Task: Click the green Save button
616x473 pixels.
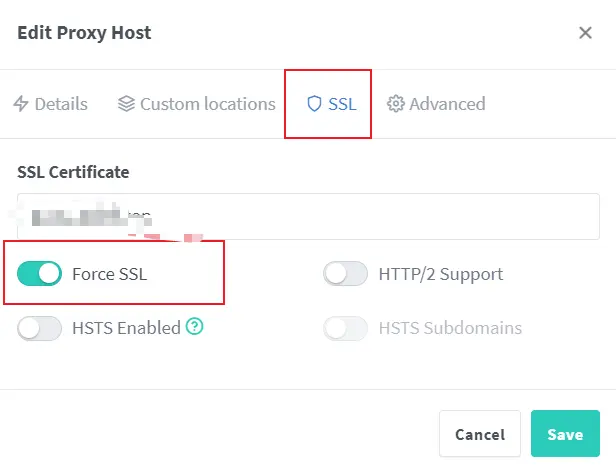Action: (565, 434)
